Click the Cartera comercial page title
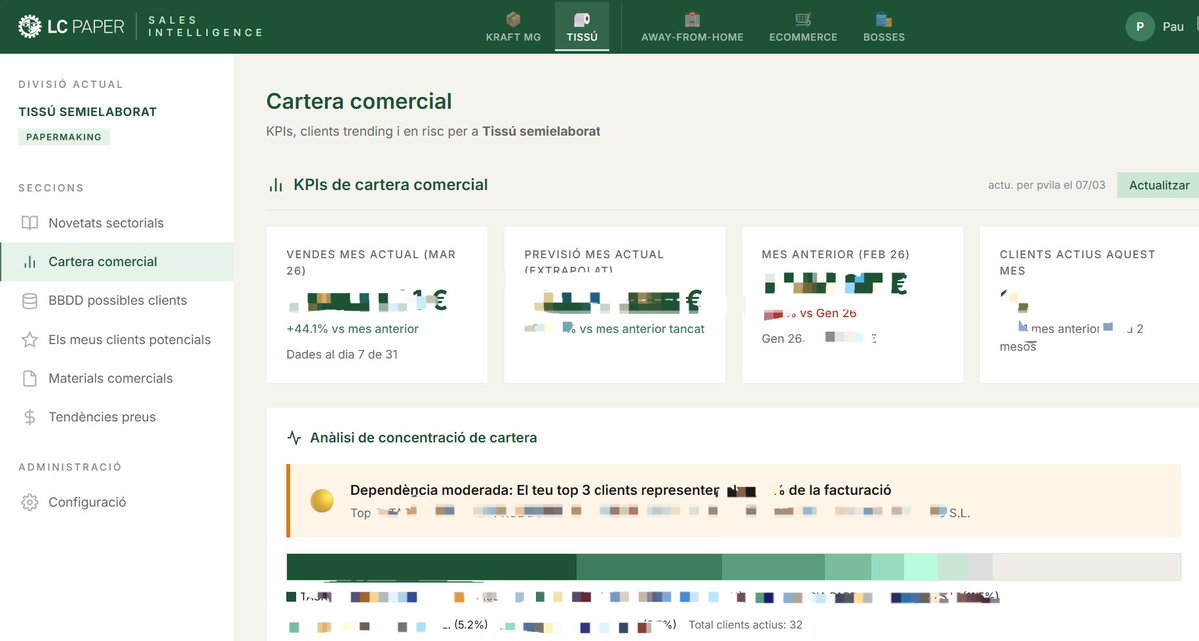Viewport: 1199px width, 641px height. click(359, 101)
